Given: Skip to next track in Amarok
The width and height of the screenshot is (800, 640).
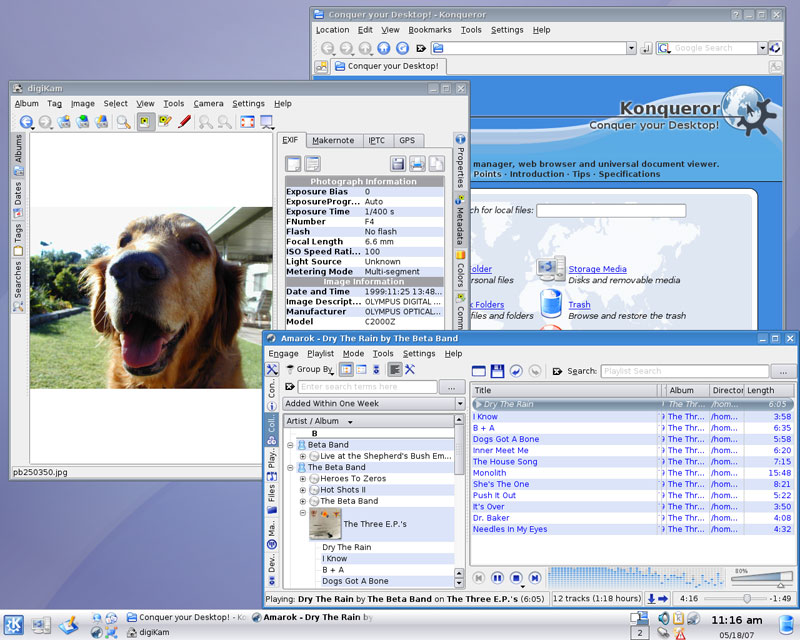Looking at the screenshot, I should click(x=535, y=578).
